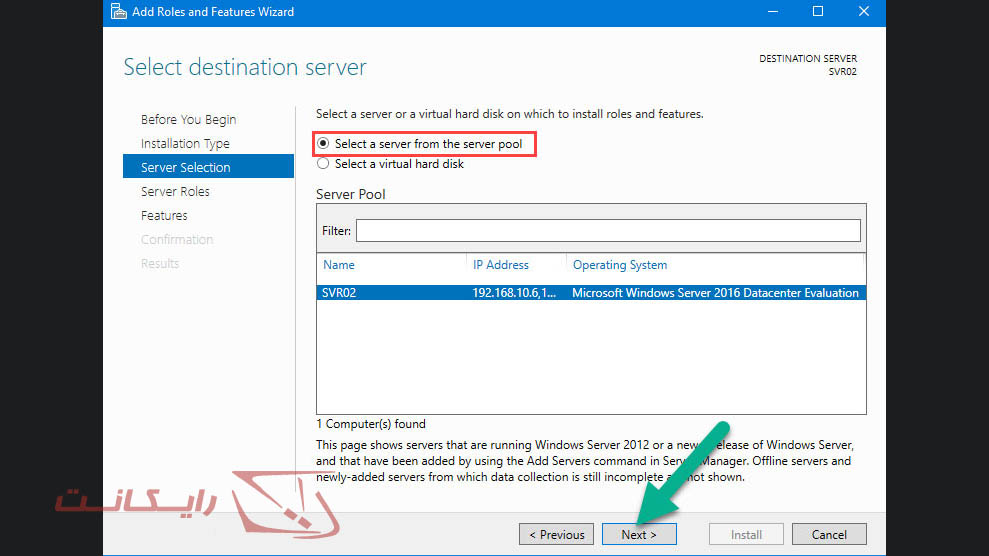Viewport: 989px width, 556px height.
Task: Maximize the wizard window
Action: (818, 12)
